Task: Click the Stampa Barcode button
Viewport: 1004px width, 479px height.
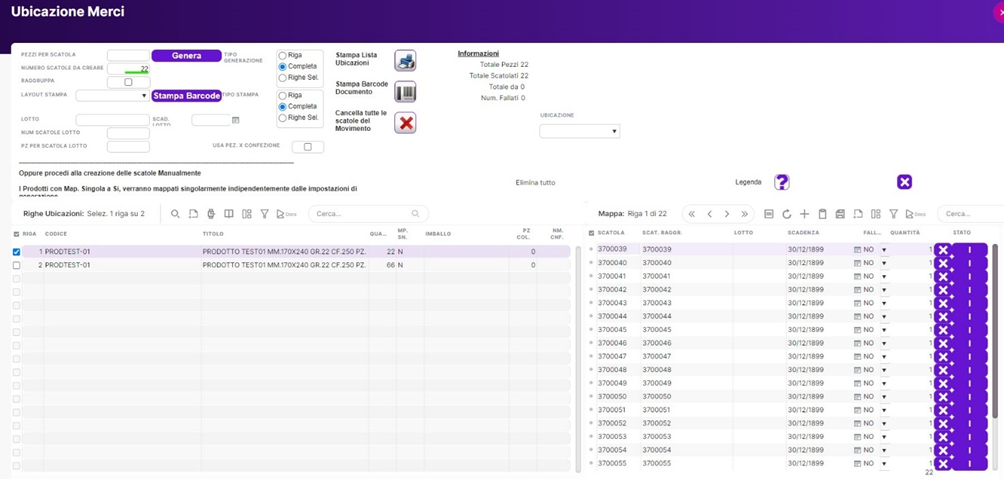Action: (186, 95)
